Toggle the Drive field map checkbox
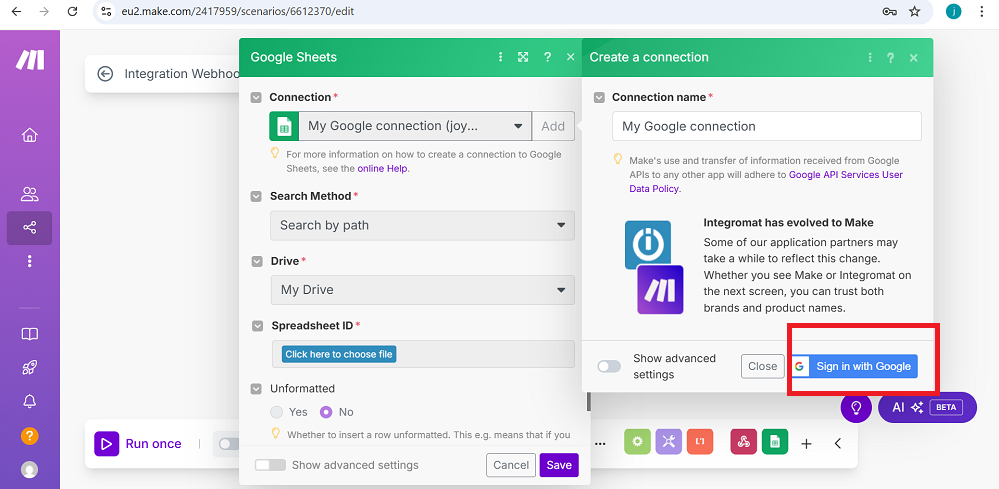 257,261
